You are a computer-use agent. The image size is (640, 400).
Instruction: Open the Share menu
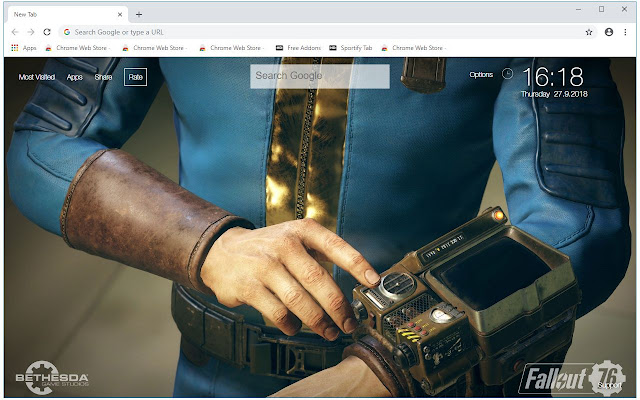coord(103,77)
